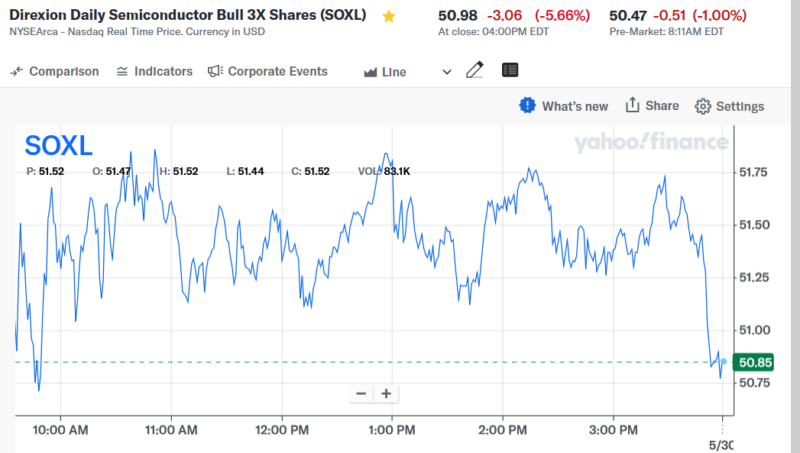Share this SOXL chart
This screenshot has height=453, width=800.
click(652, 106)
